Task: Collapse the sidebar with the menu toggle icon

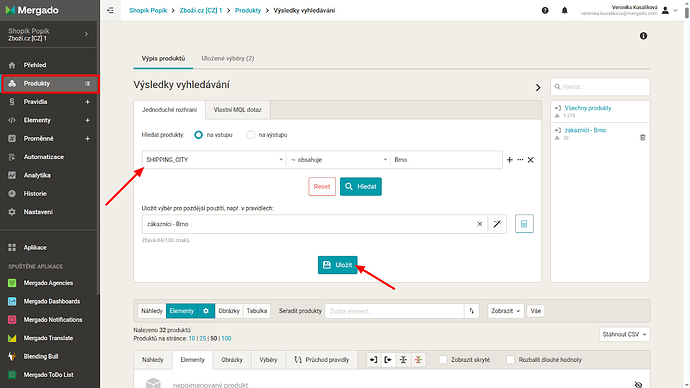Action: (110, 10)
